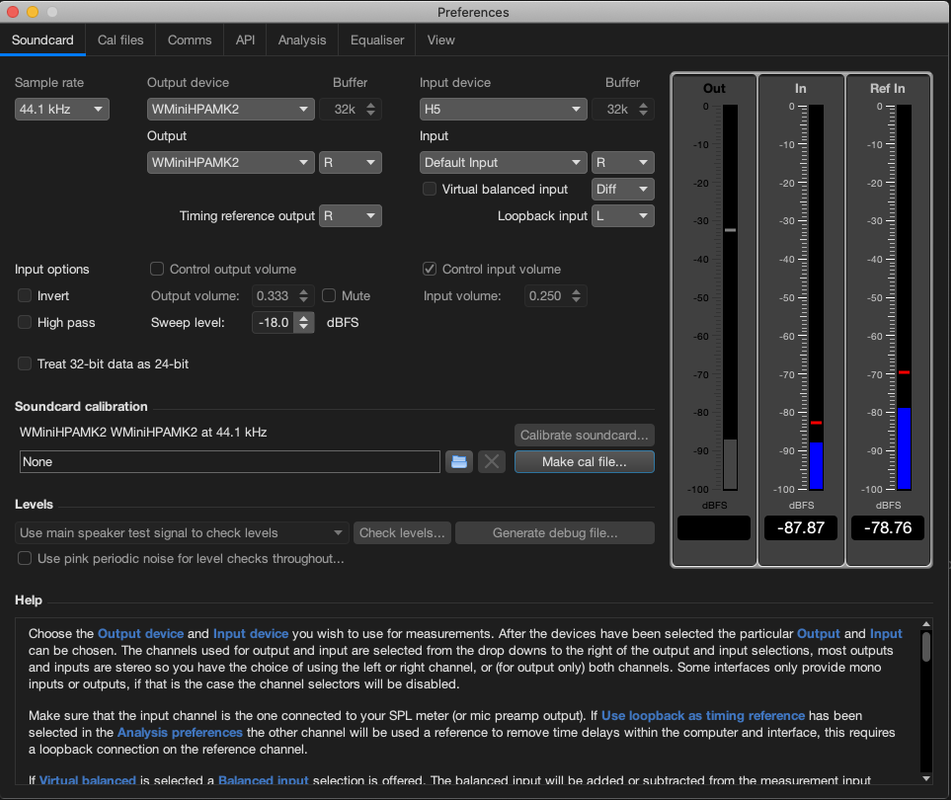The width and height of the screenshot is (951, 800).
Task: Click the Sweep level stepper arrows
Action: pos(304,322)
